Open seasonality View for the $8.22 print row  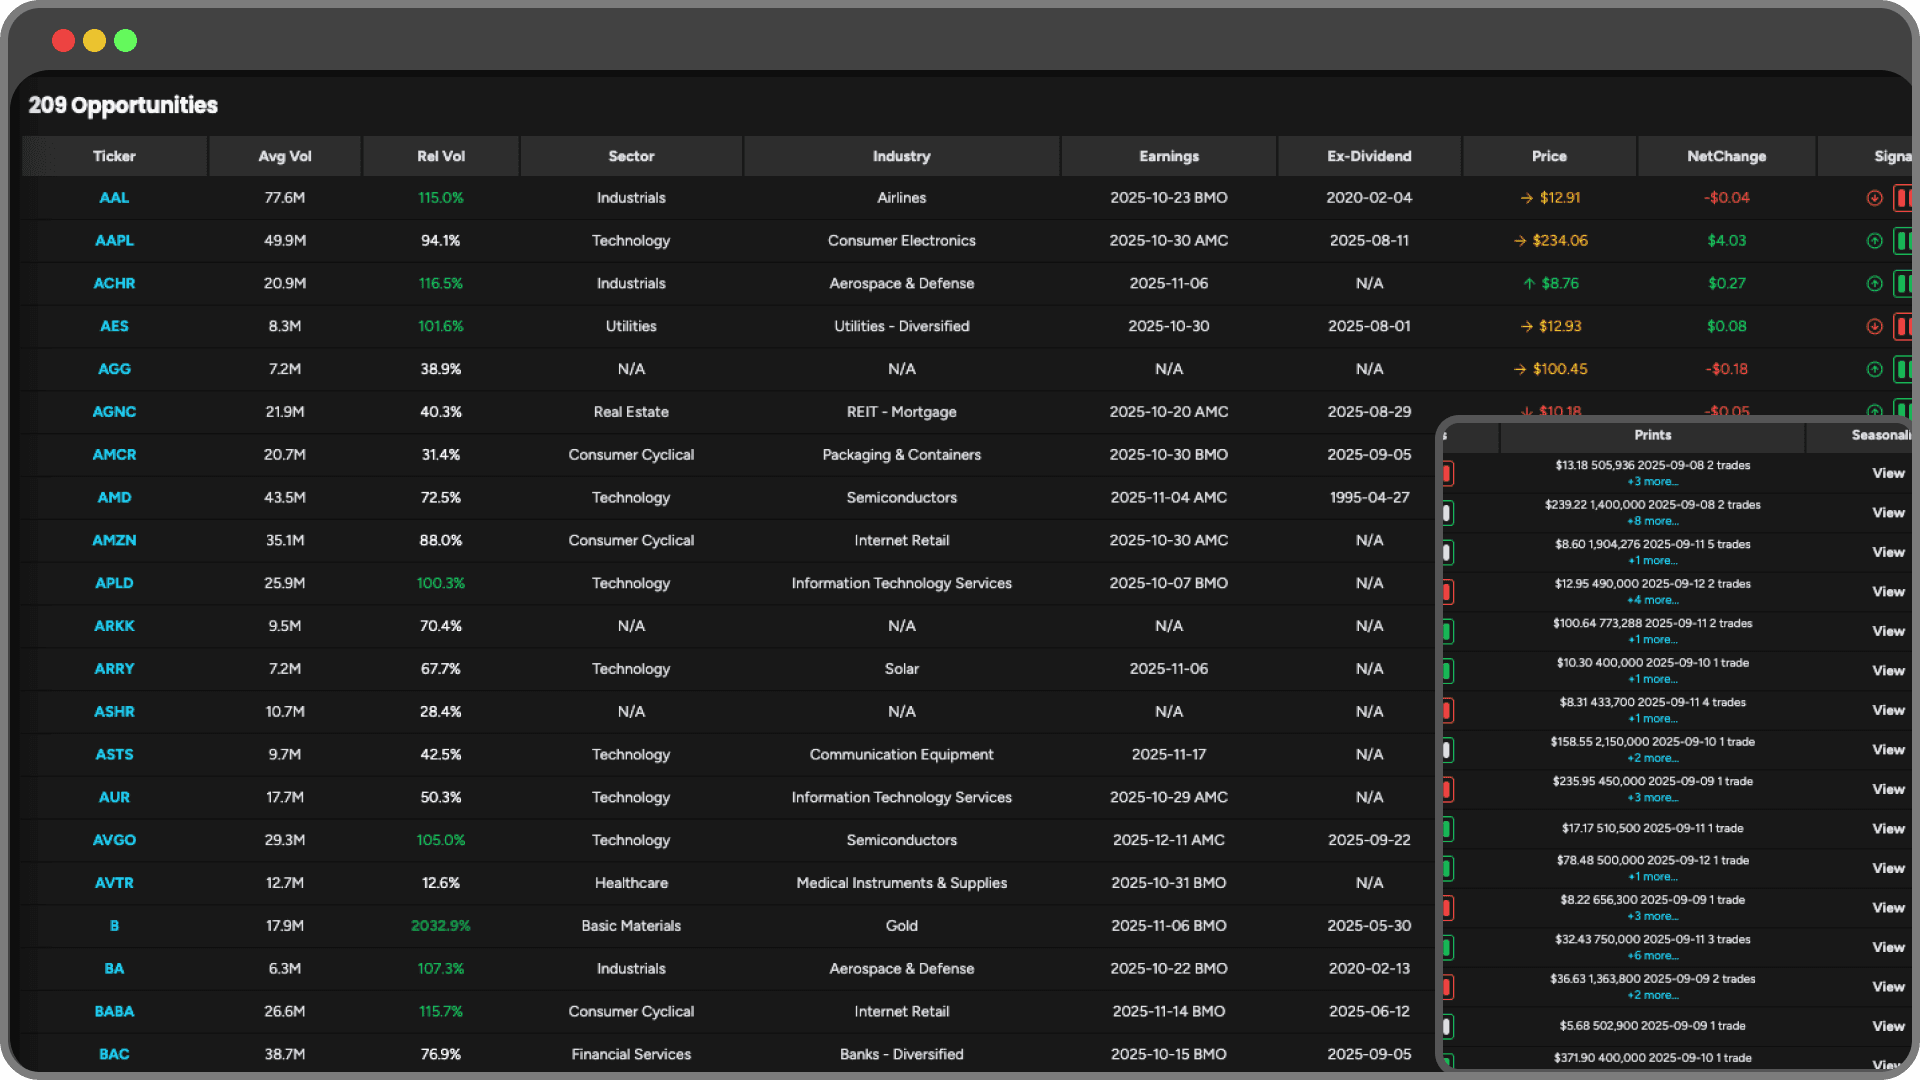1888,908
